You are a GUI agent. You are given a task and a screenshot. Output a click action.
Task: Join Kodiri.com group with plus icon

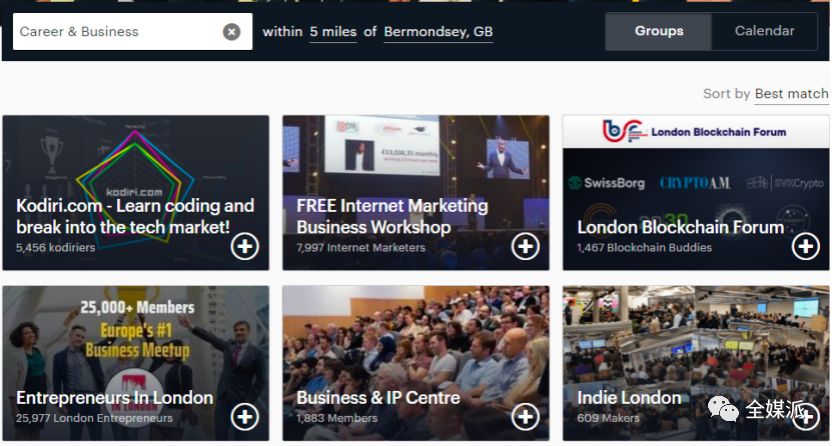tap(245, 247)
